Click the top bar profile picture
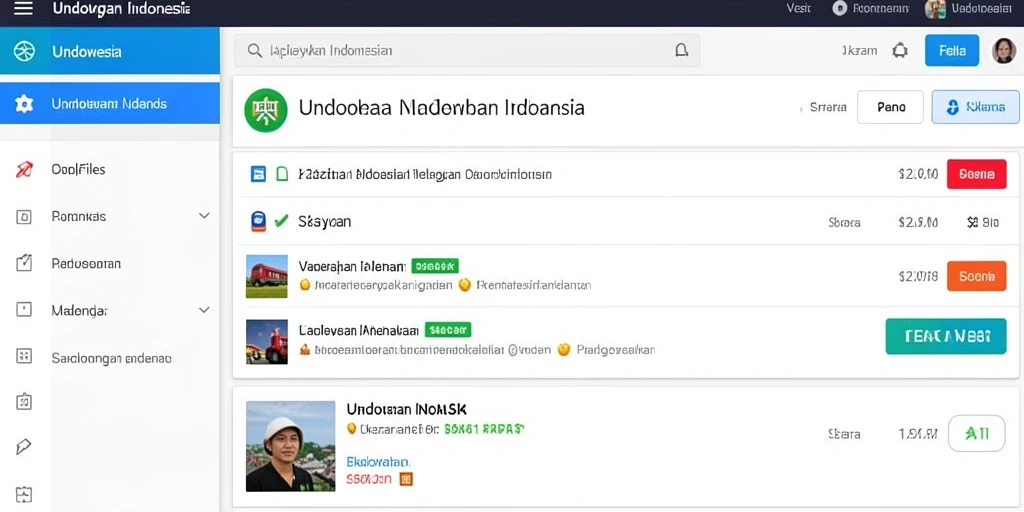 click(935, 8)
